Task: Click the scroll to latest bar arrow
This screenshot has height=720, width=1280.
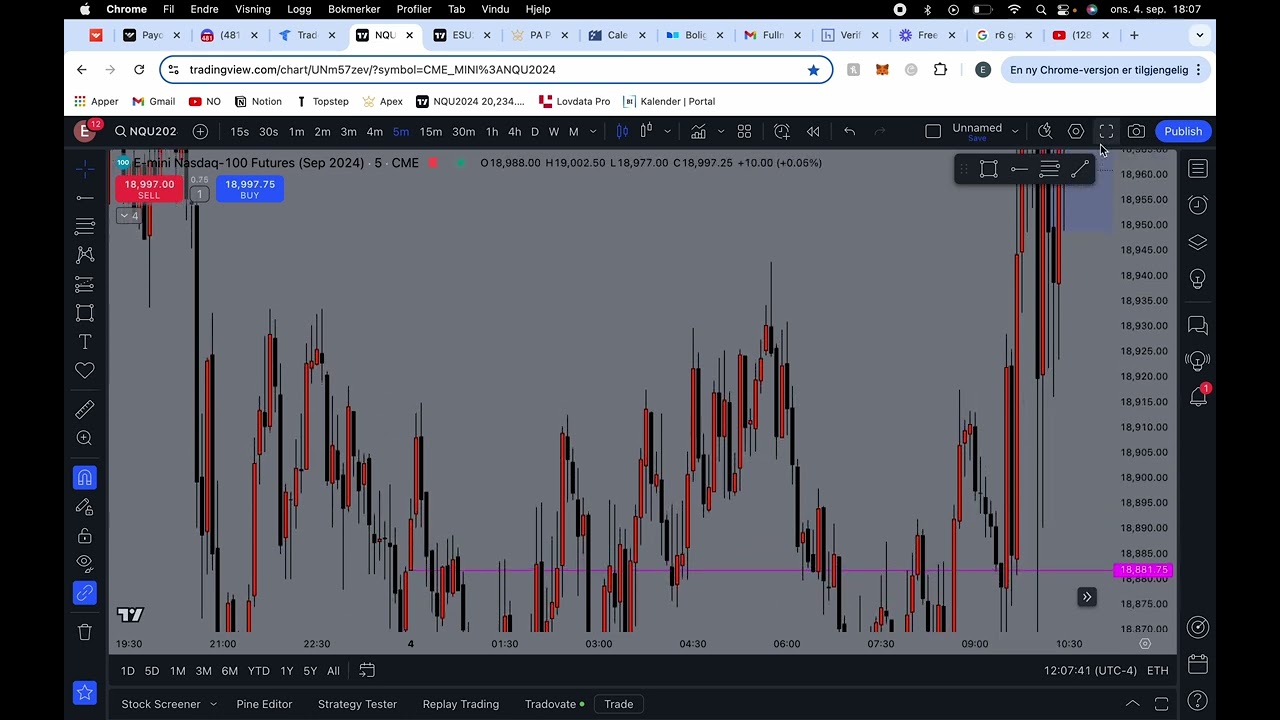Action: [x=1087, y=598]
